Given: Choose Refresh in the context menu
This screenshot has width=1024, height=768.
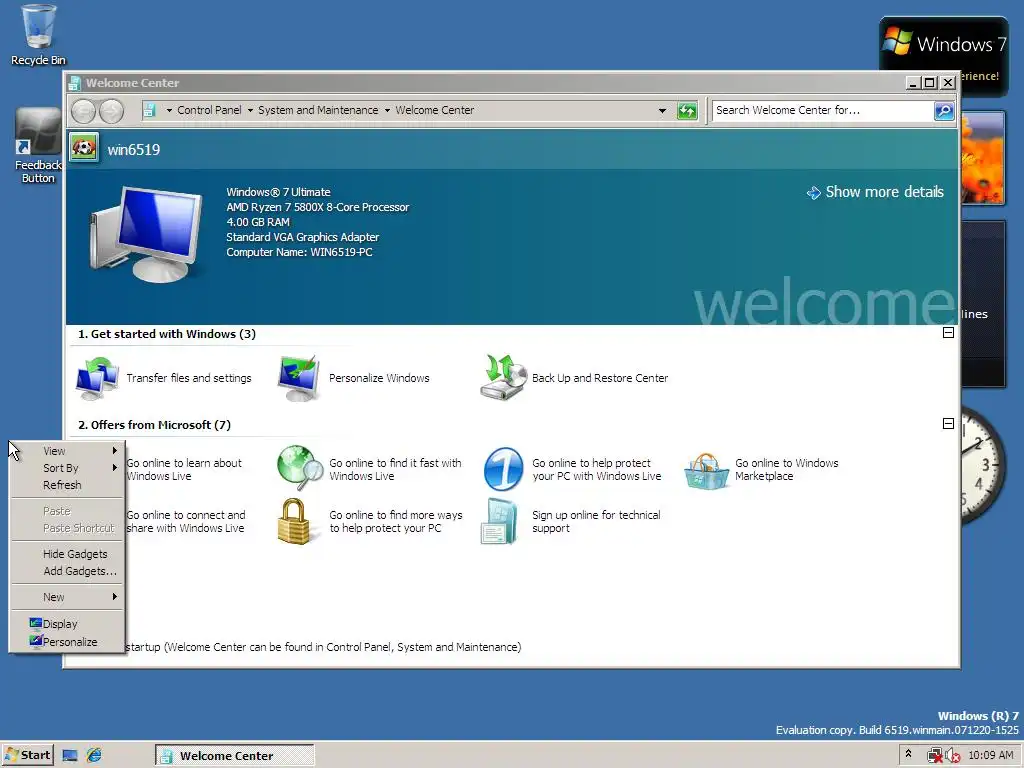Looking at the screenshot, I should pyautogui.click(x=67, y=485).
